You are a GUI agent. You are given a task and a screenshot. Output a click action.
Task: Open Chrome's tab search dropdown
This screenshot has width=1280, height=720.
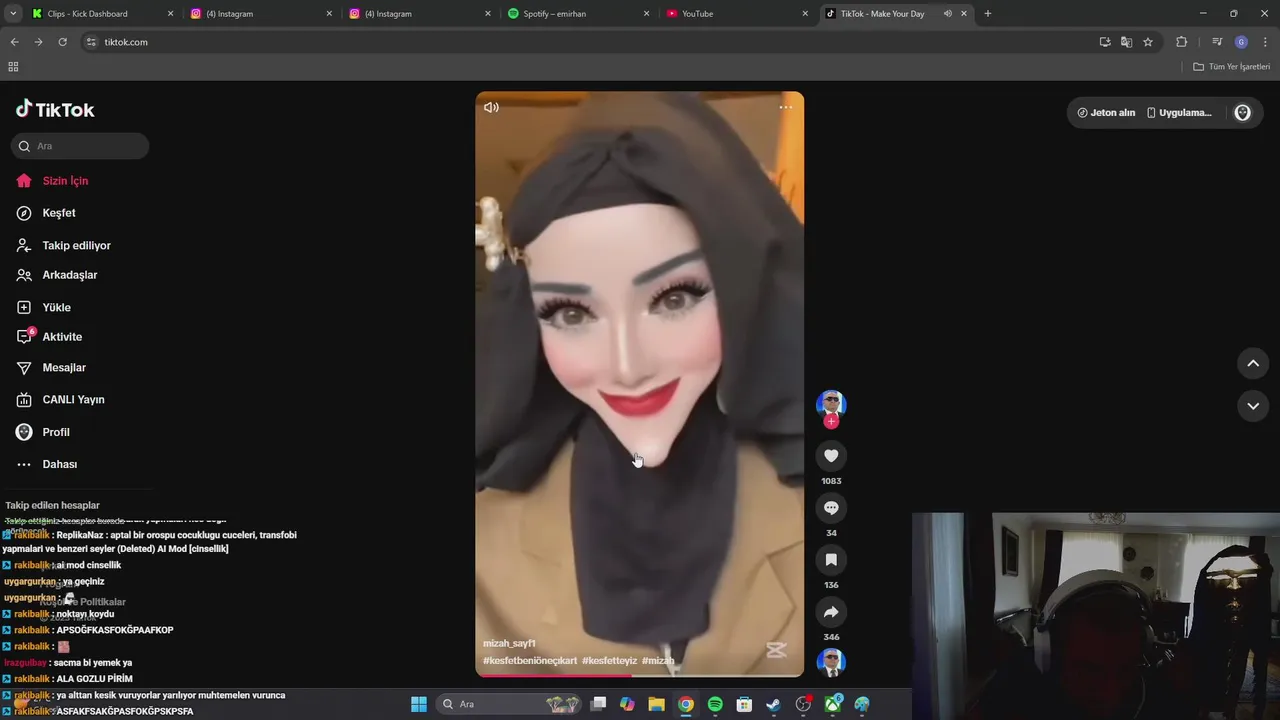13,14
